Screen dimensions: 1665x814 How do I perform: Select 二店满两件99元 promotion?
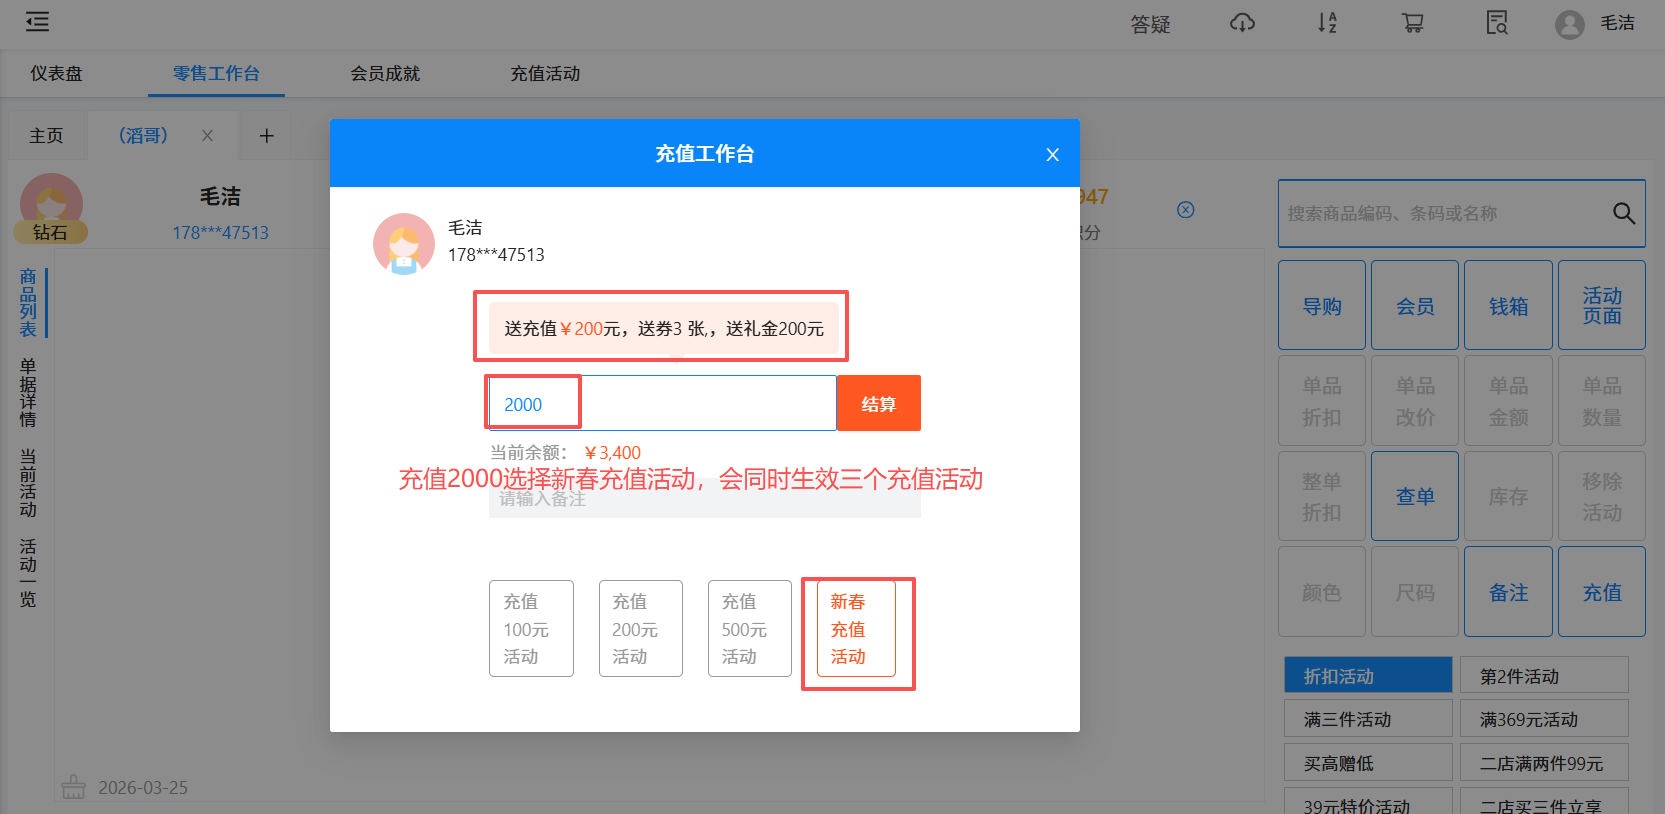(1544, 762)
